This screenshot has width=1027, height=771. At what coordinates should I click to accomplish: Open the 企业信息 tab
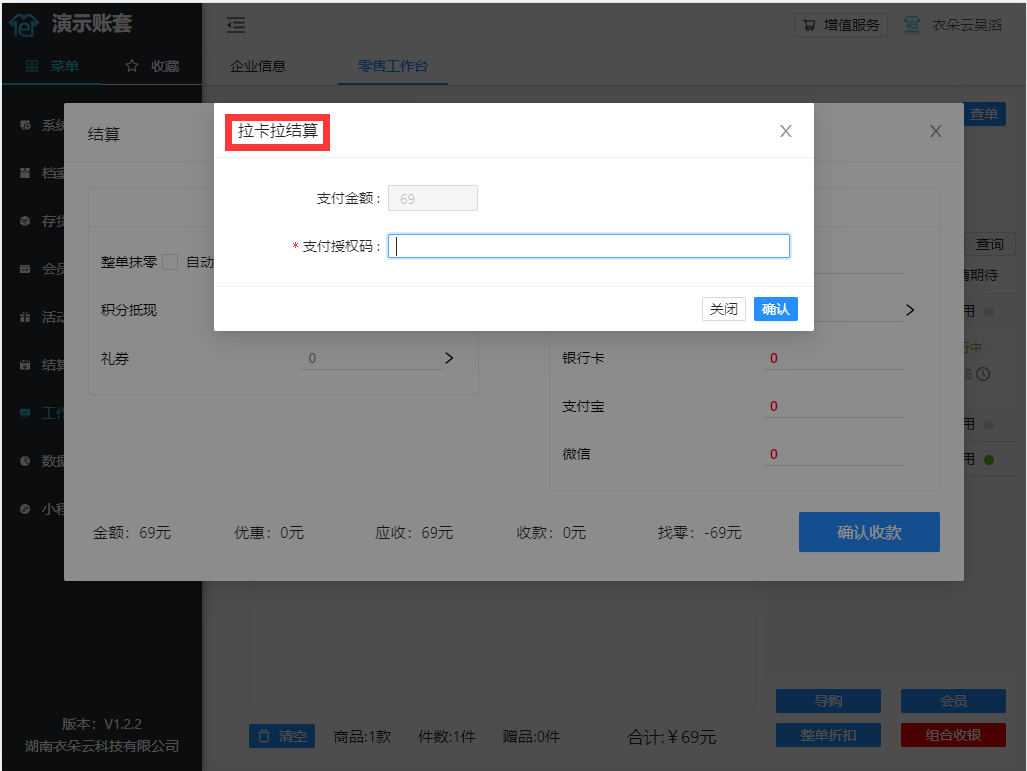click(x=258, y=66)
